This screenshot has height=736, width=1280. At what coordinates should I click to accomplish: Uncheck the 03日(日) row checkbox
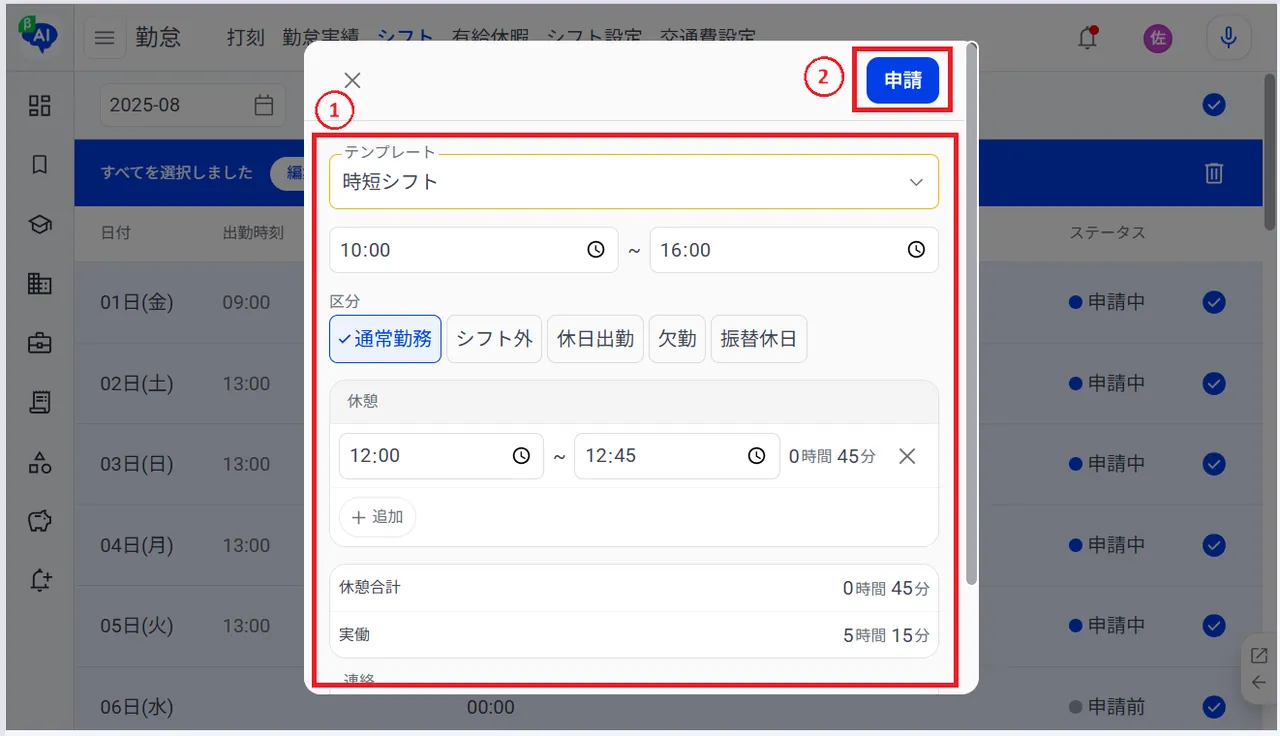coord(1214,464)
